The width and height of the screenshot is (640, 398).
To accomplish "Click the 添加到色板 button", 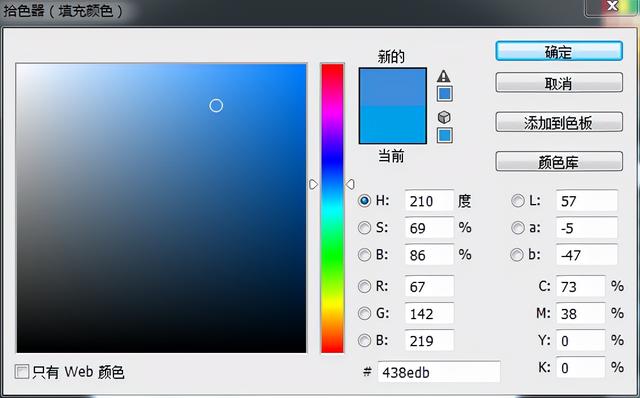I will click(559, 122).
